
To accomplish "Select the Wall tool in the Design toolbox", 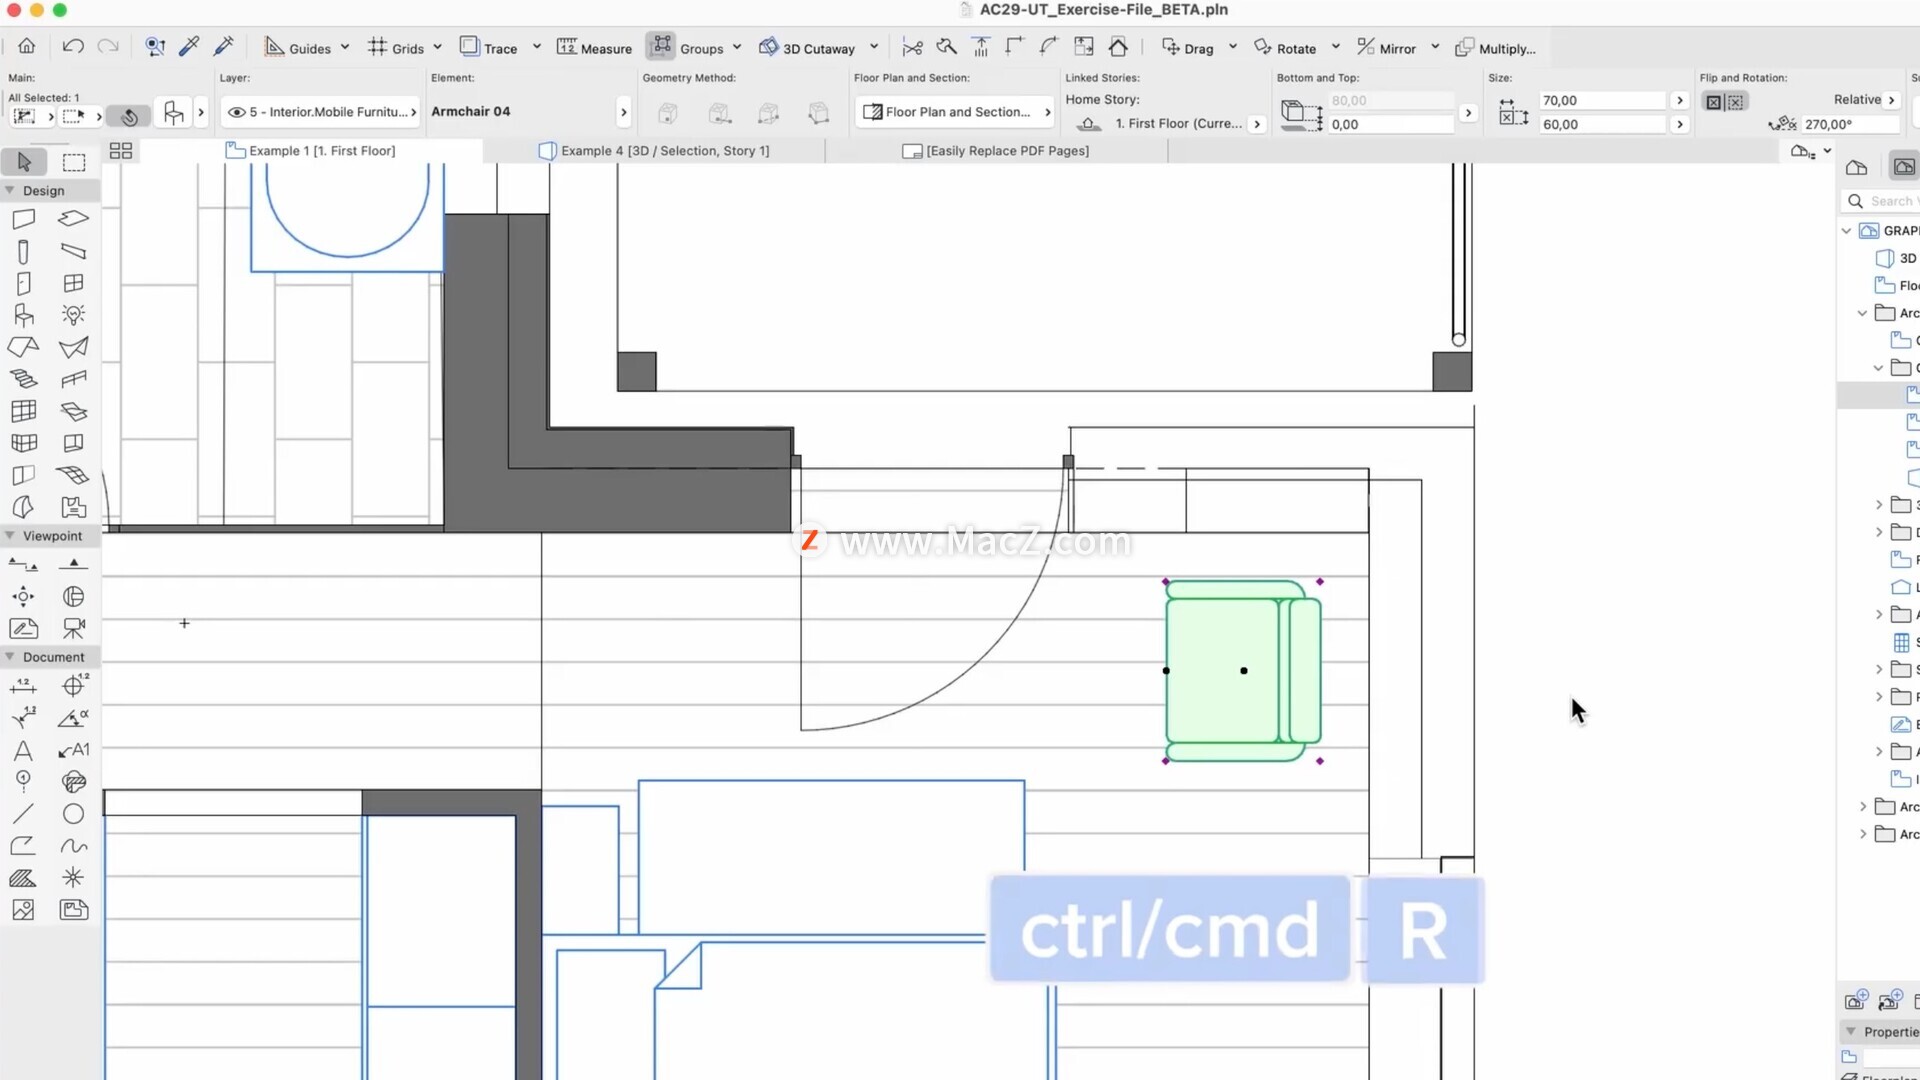I will pyautogui.click(x=23, y=219).
